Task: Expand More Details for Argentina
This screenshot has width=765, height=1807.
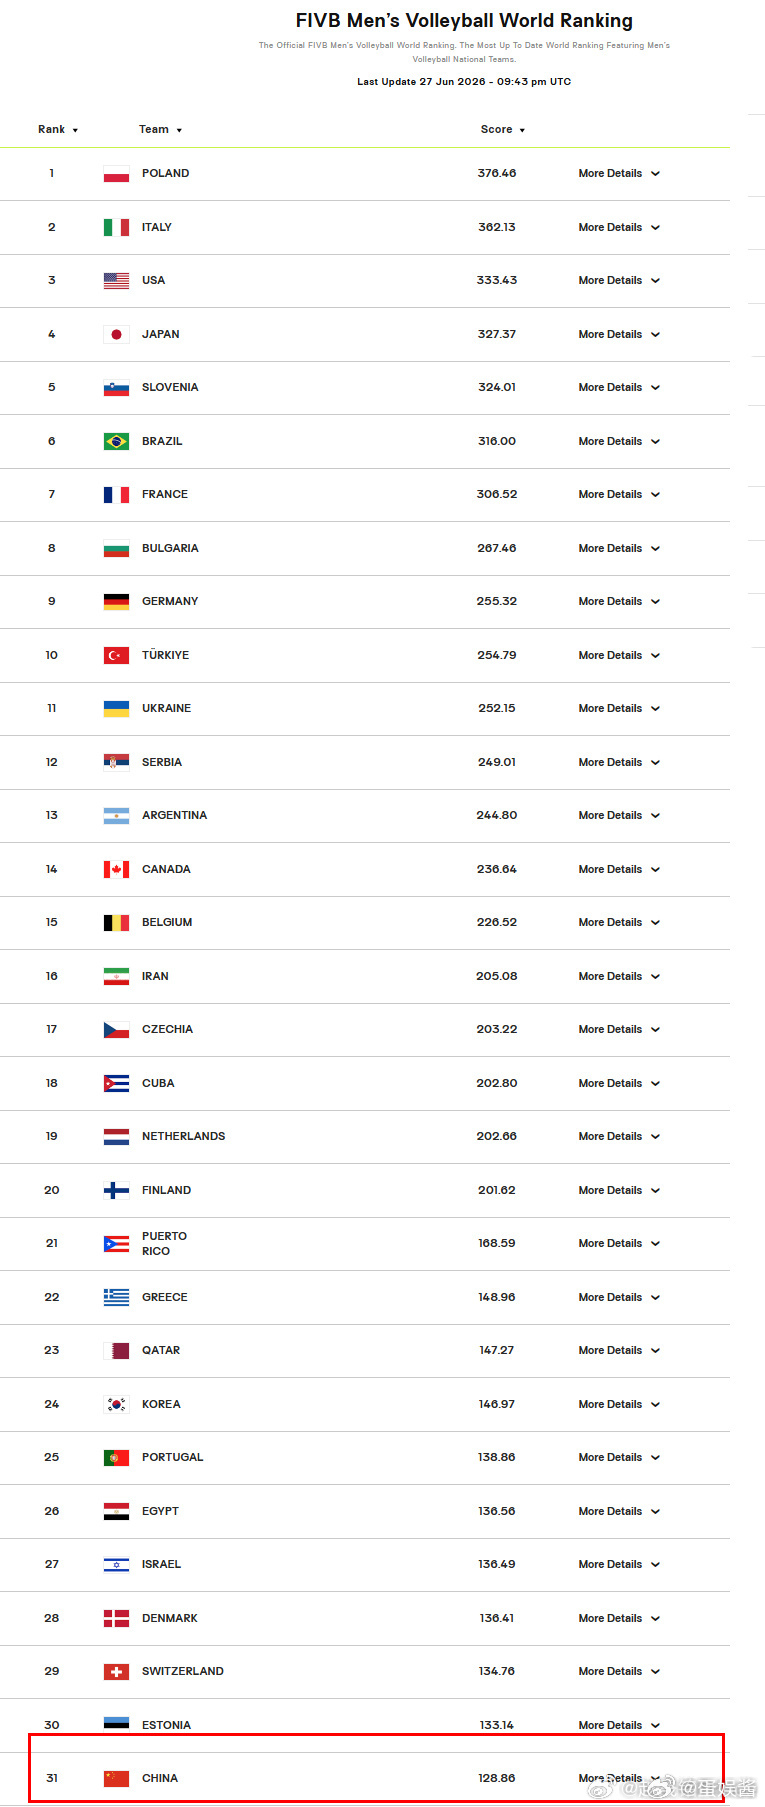Action: 619,815
